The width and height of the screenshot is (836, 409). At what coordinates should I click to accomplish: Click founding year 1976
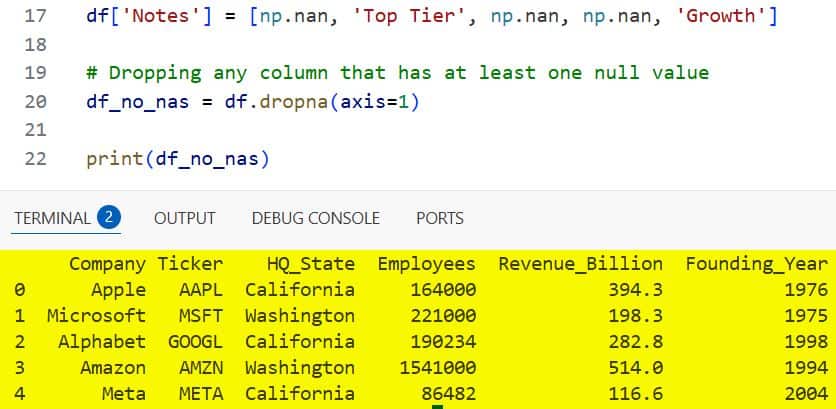[x=806, y=290]
